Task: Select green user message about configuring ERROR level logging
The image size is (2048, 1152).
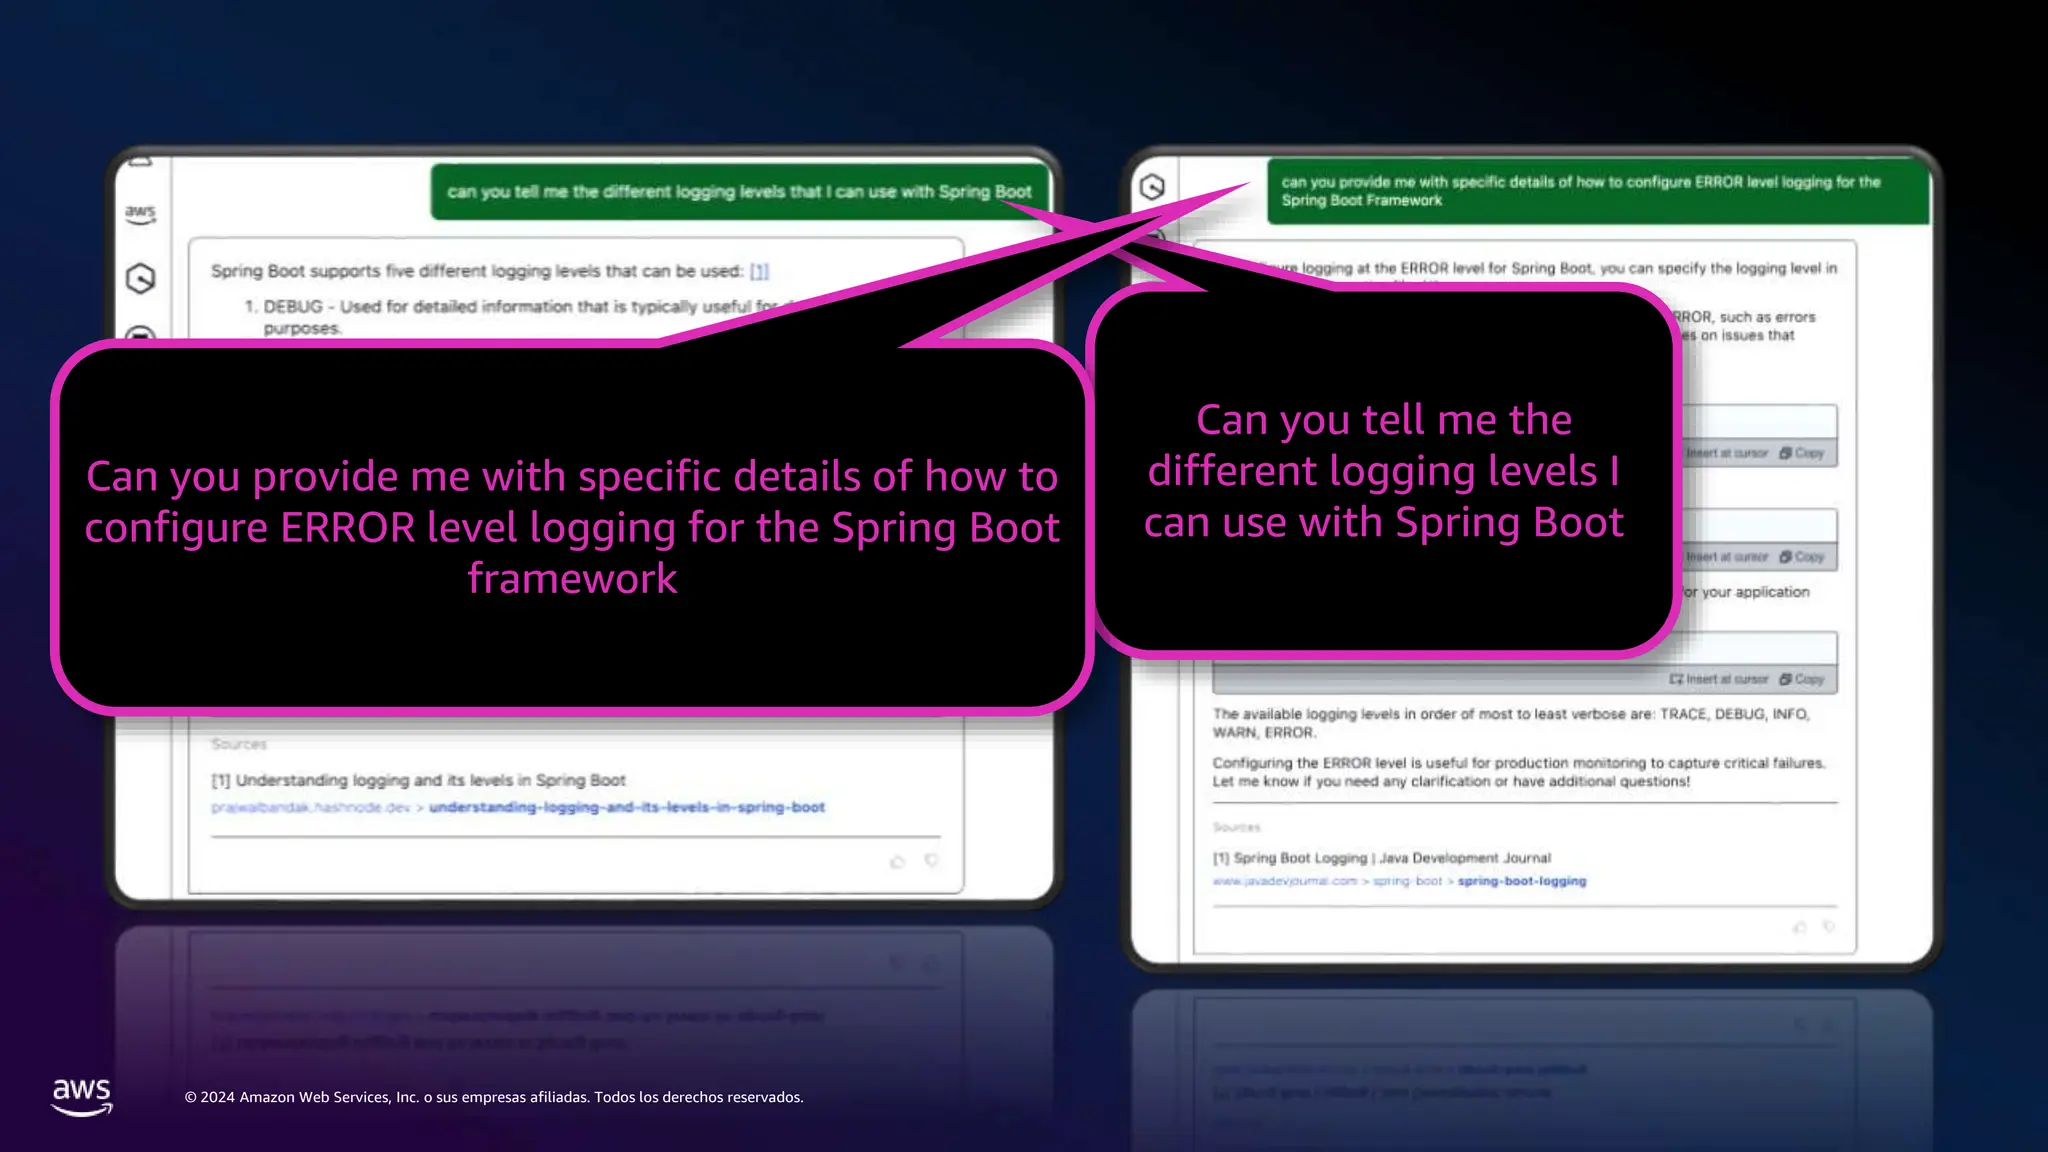Action: pyautogui.click(x=1598, y=191)
